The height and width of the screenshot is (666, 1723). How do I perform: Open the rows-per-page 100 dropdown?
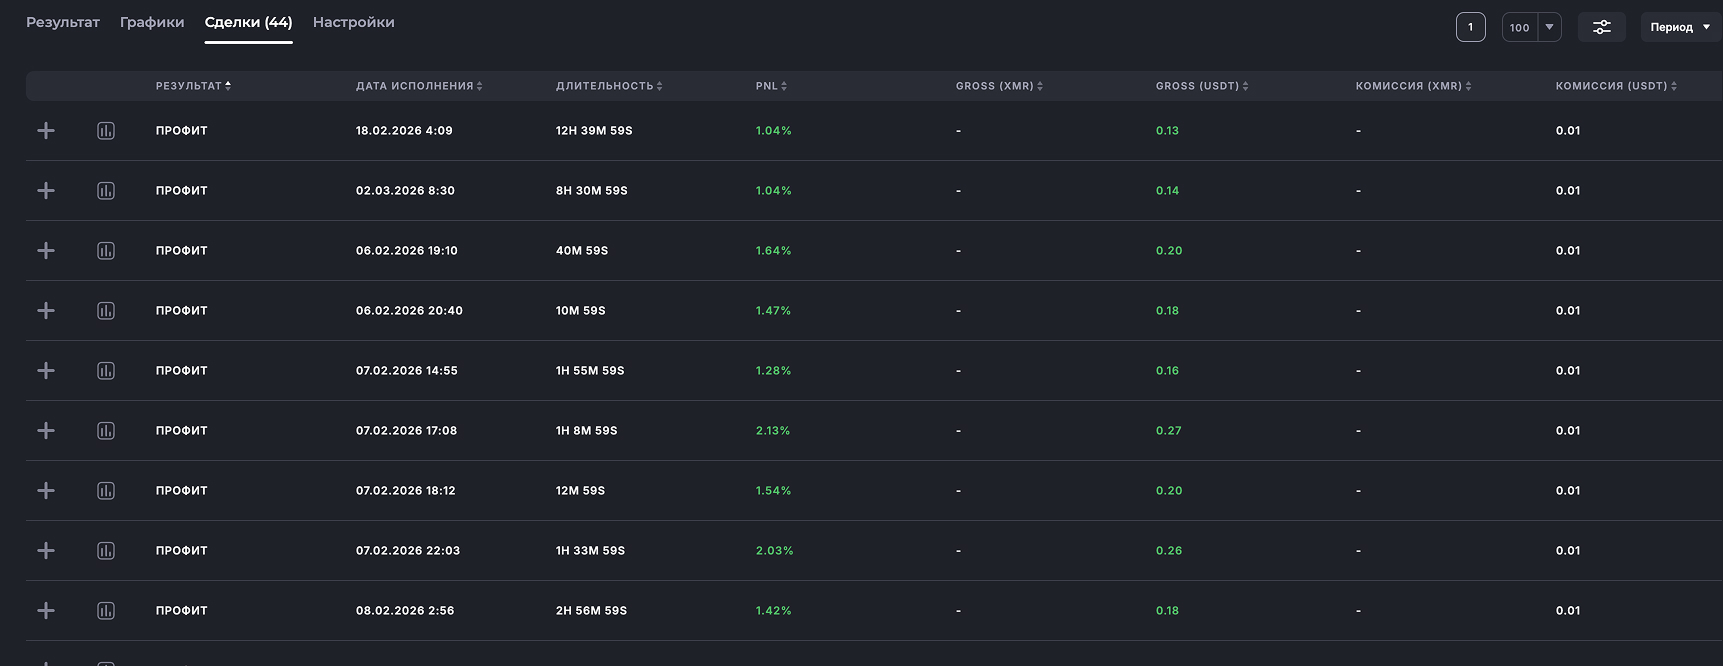click(1531, 27)
